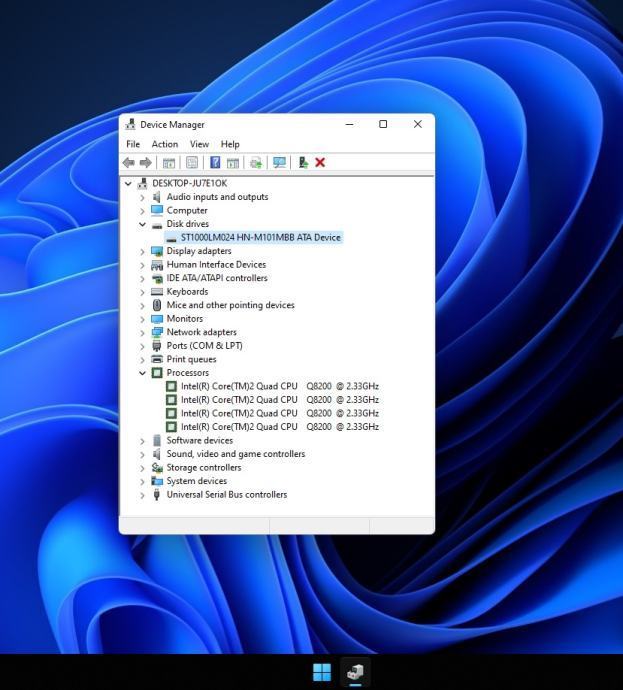The height and width of the screenshot is (690, 623).
Task: Open the View menu
Action: [x=199, y=144]
